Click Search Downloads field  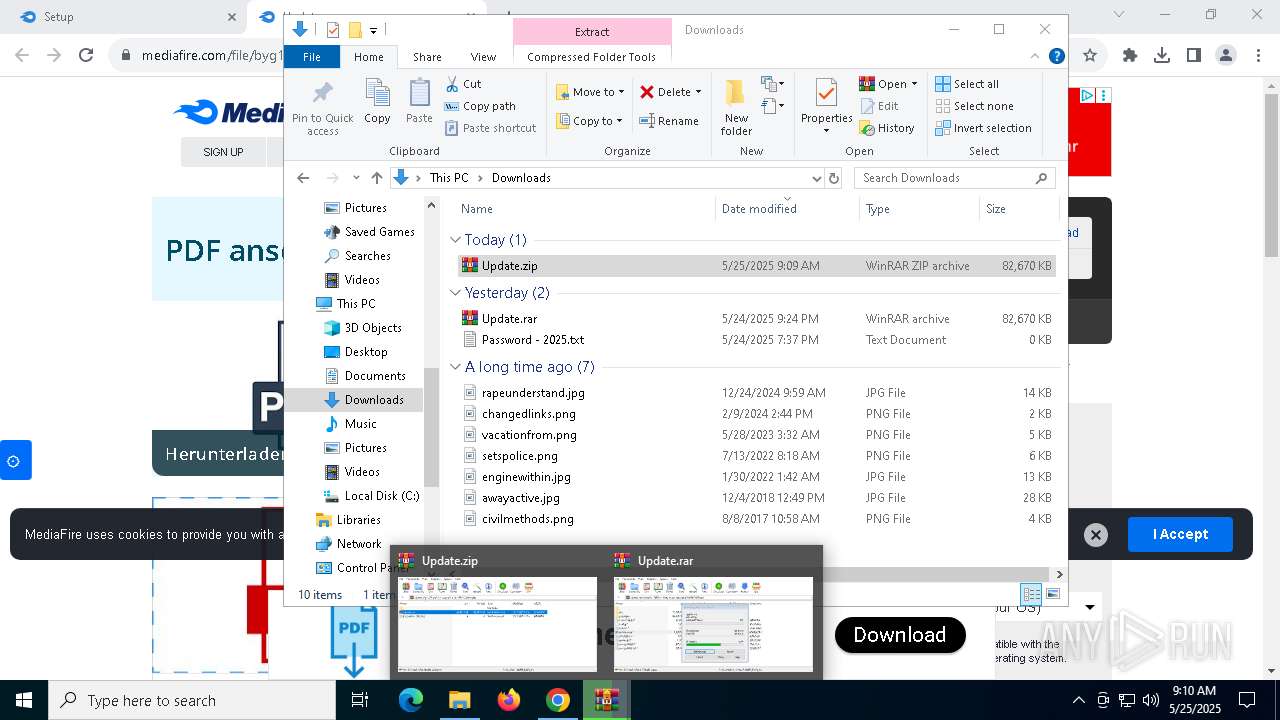pos(955,178)
